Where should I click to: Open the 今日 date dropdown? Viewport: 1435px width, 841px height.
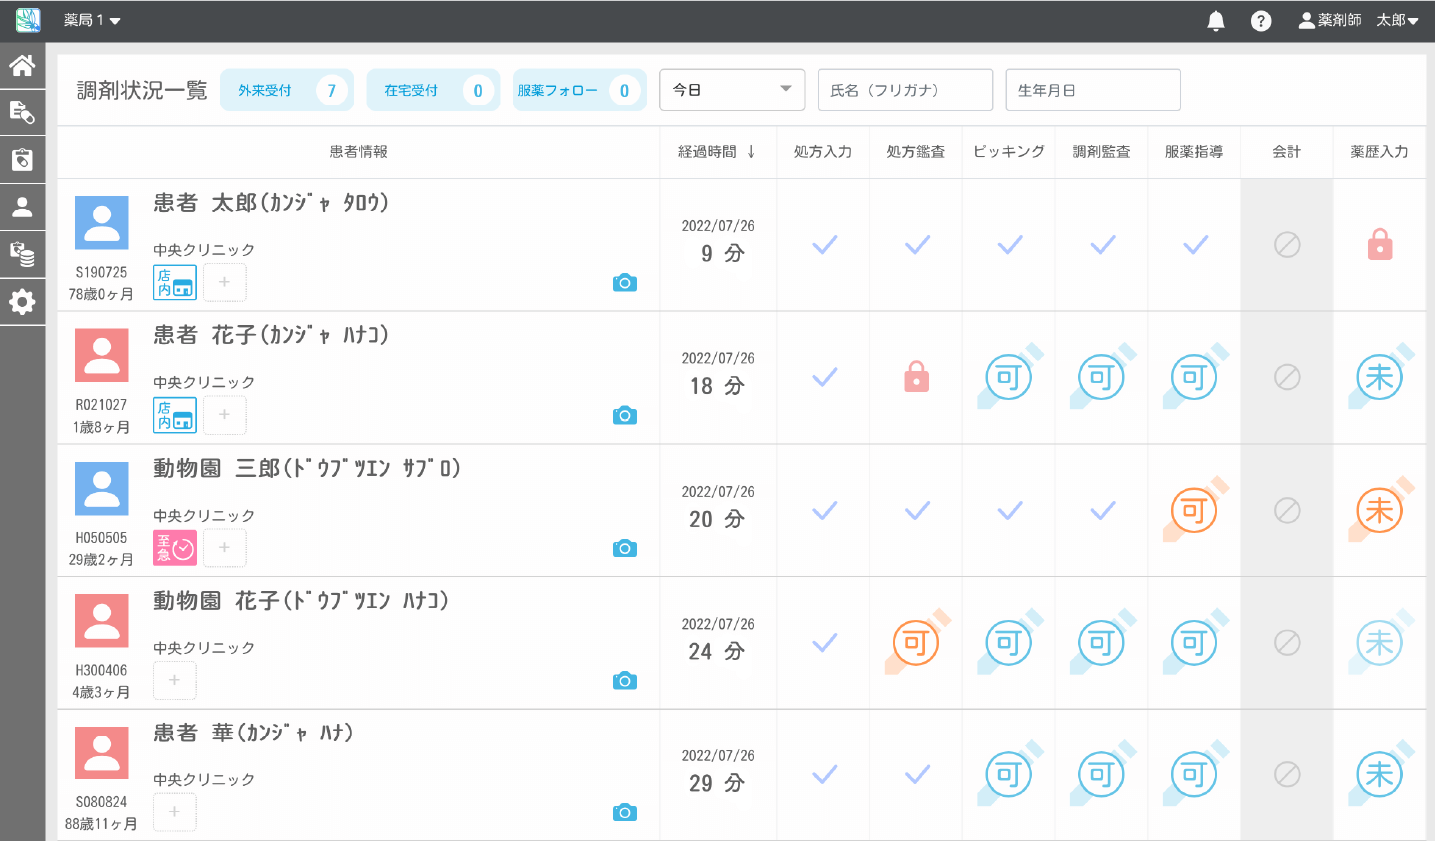click(x=732, y=90)
